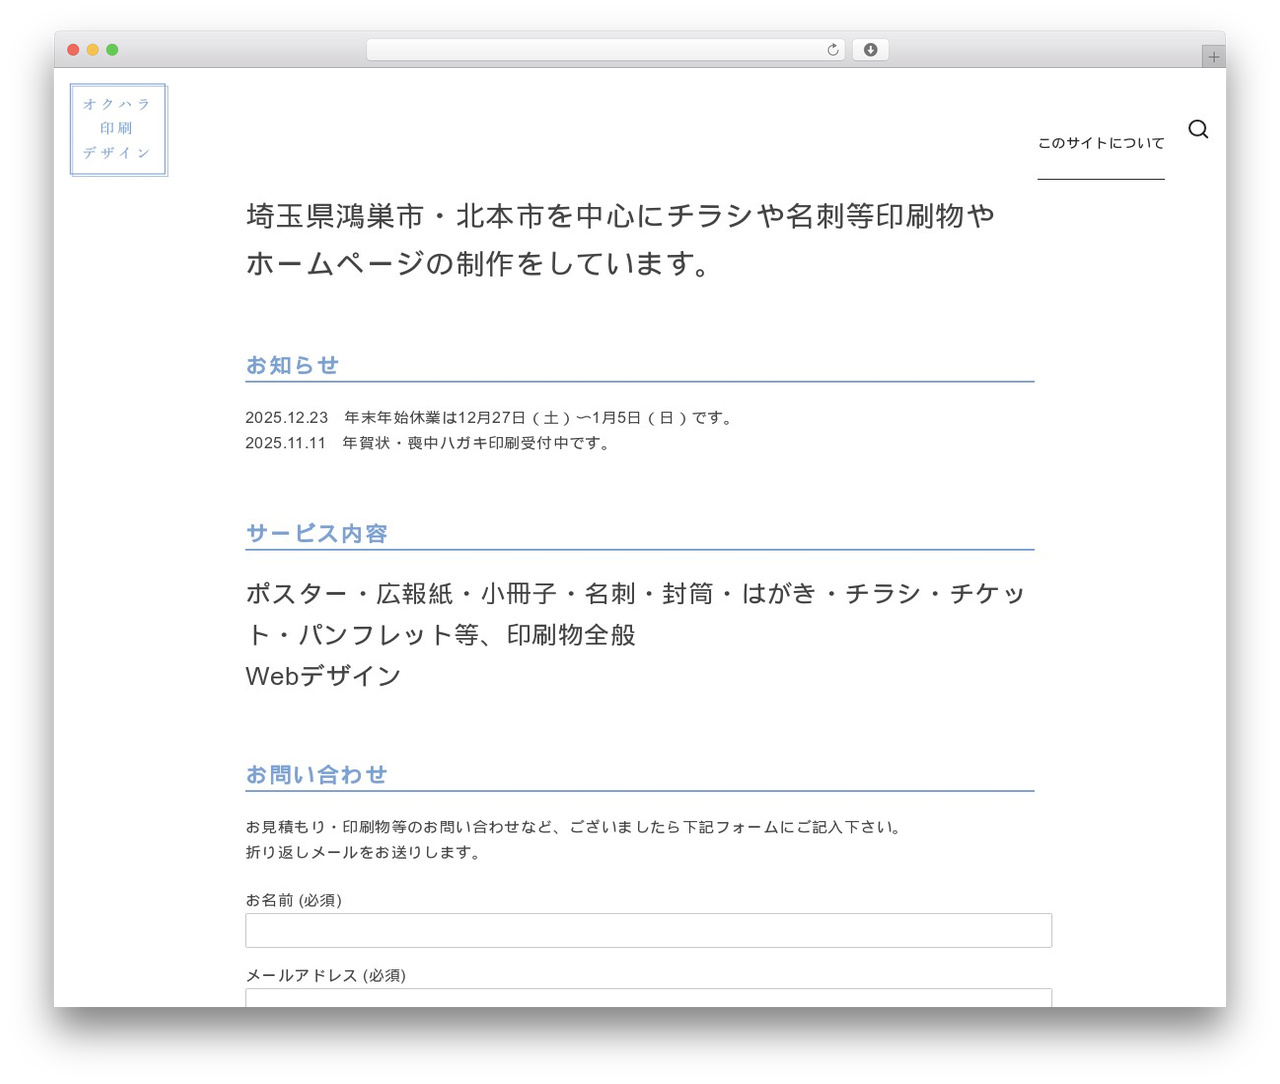
Task: Click the 2025.11.11 年賀状 notice line
Action: tap(429, 443)
